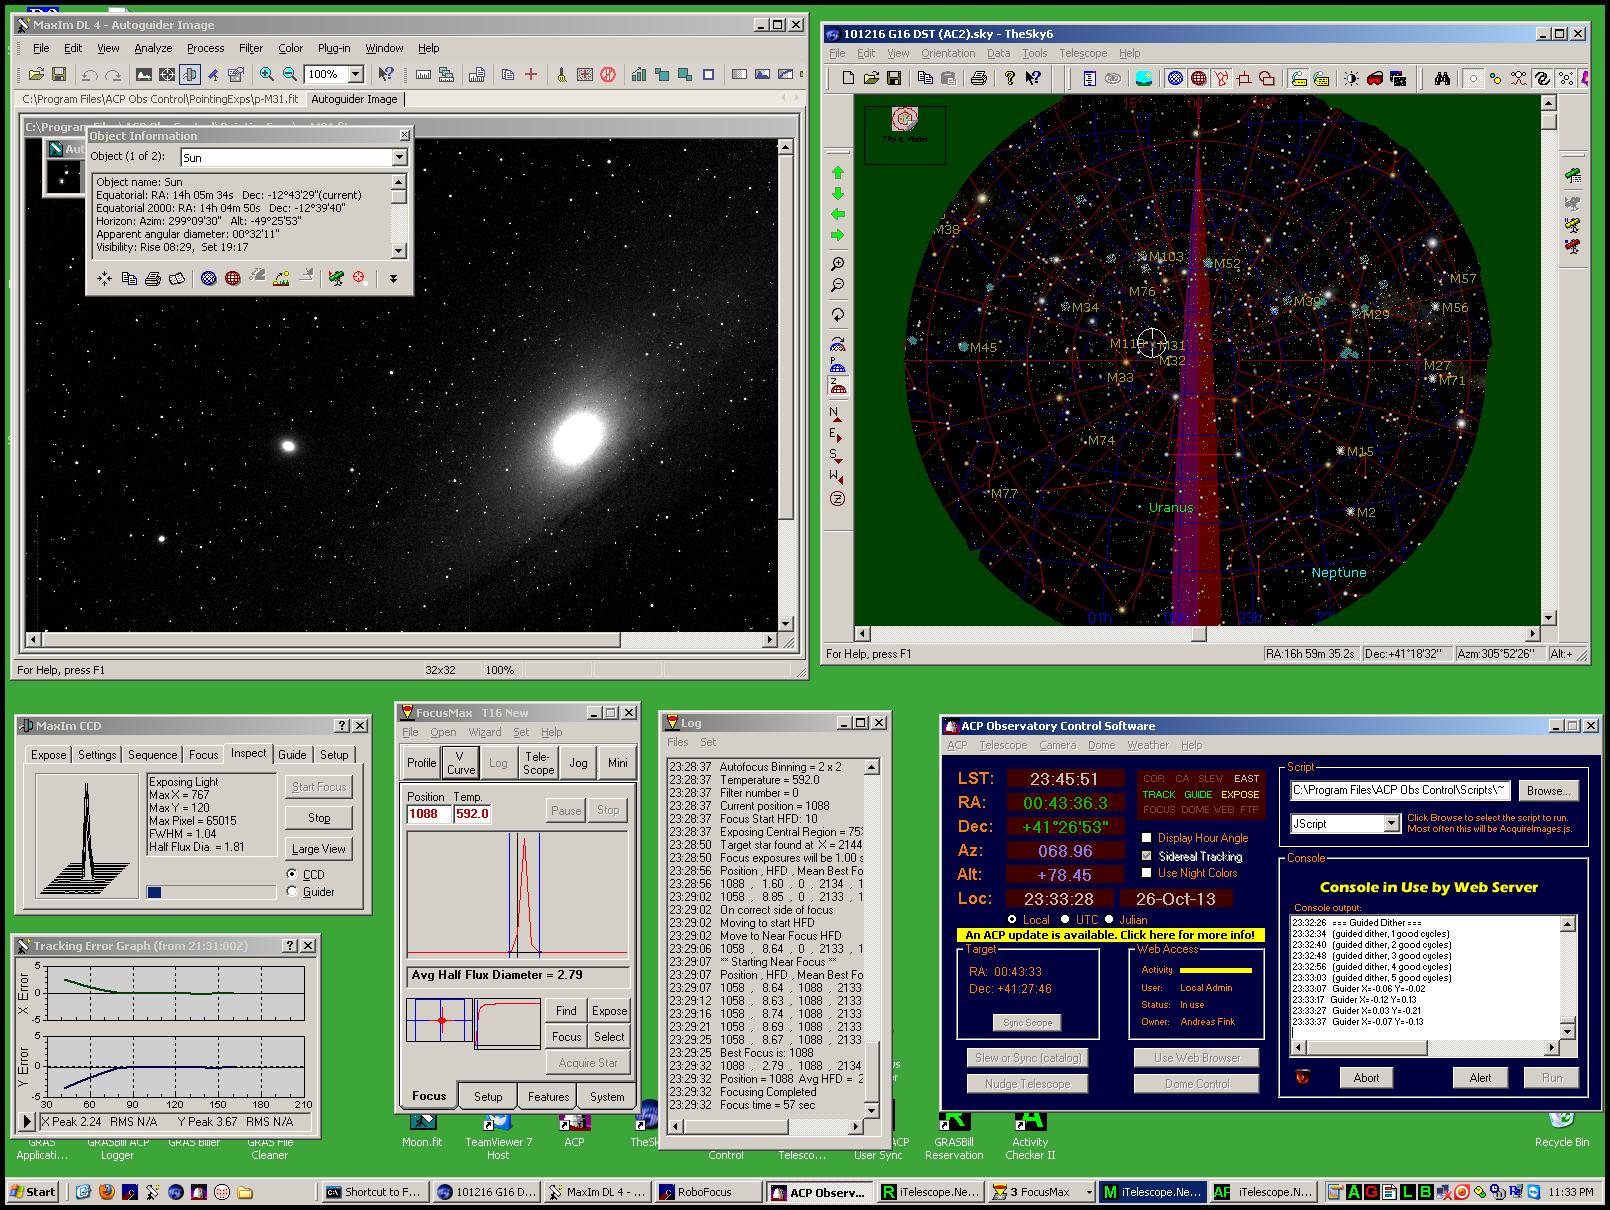Open JScript language dropdown in ACP
Screen dimensions: 1610x1210
pyautogui.click(x=1391, y=824)
